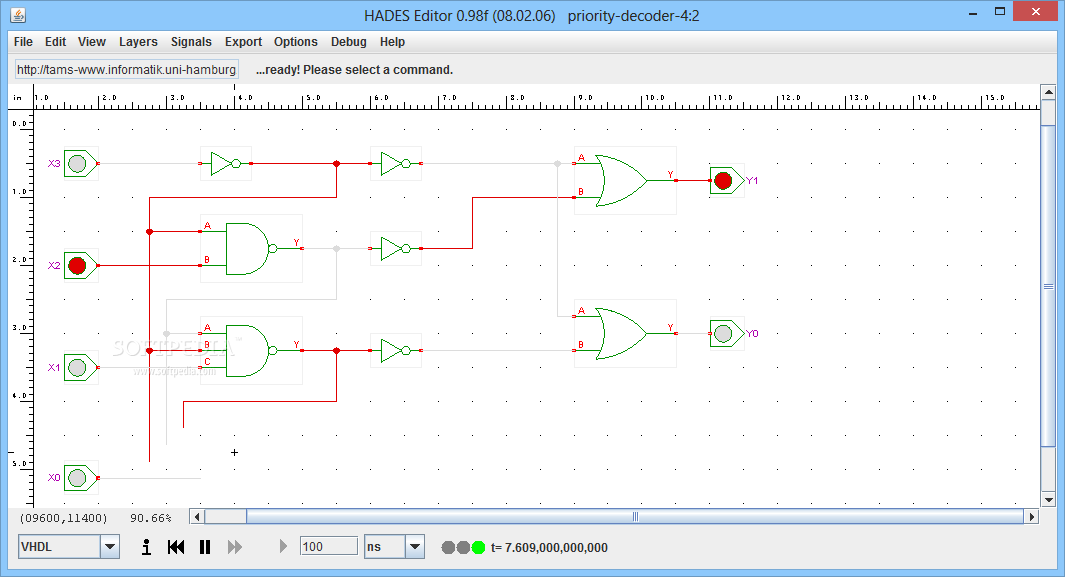Viewport: 1065px width, 577px height.
Task: Select inverter after three-input NAND
Action: click(396, 350)
